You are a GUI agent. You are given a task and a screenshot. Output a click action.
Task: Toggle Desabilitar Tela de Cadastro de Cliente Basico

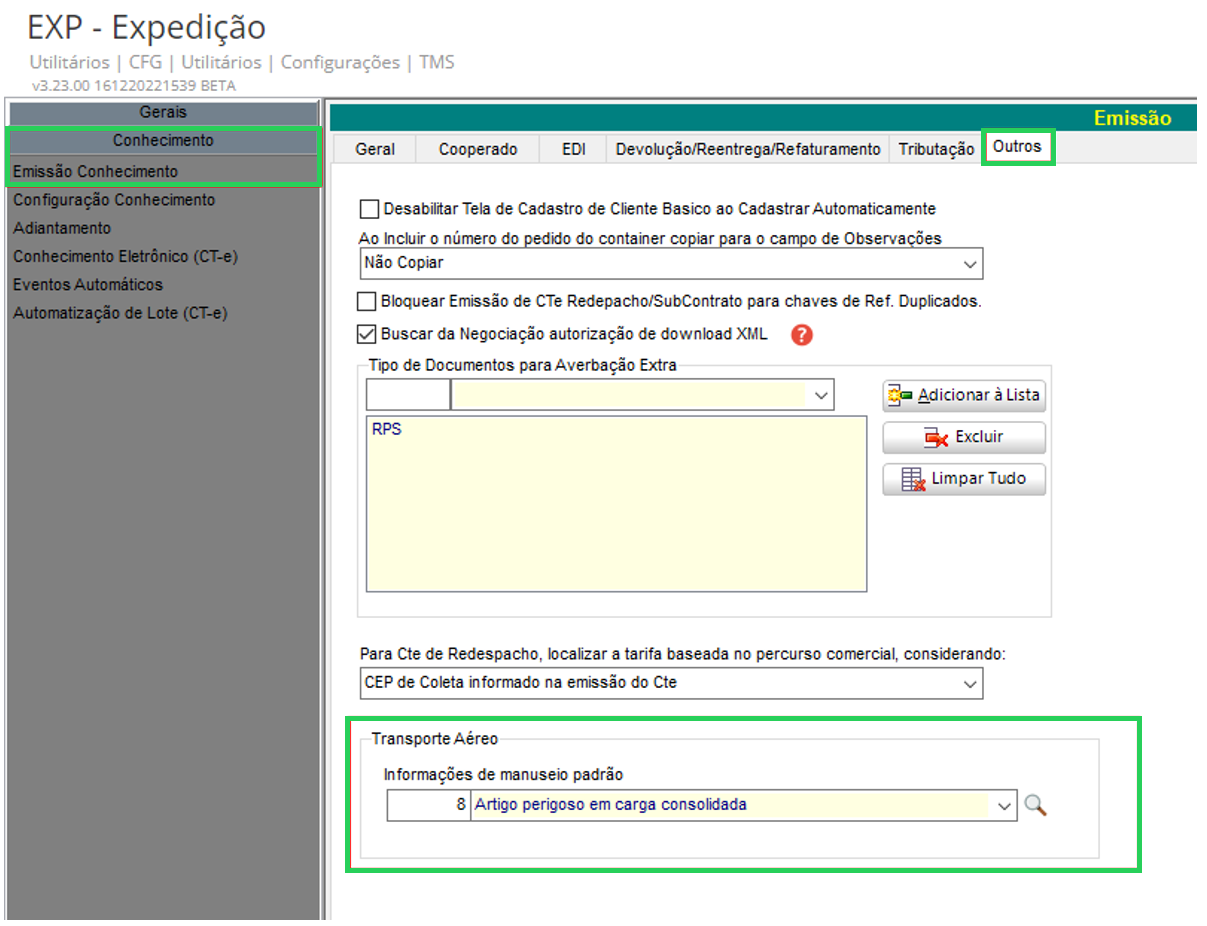369,209
